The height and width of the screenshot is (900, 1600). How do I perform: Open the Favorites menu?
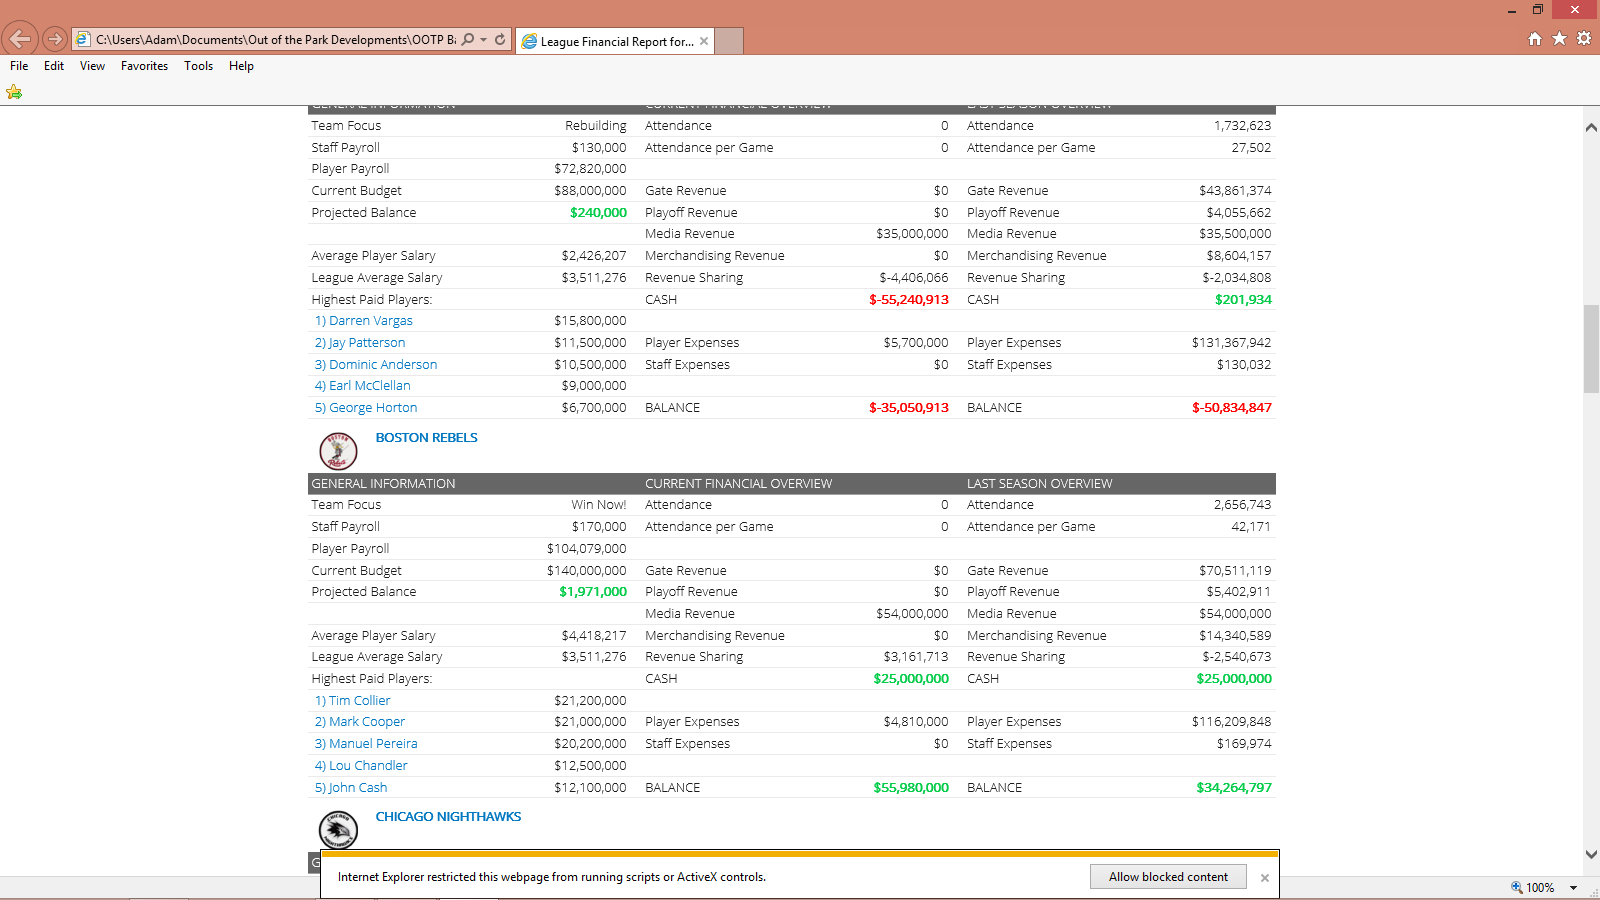click(144, 66)
